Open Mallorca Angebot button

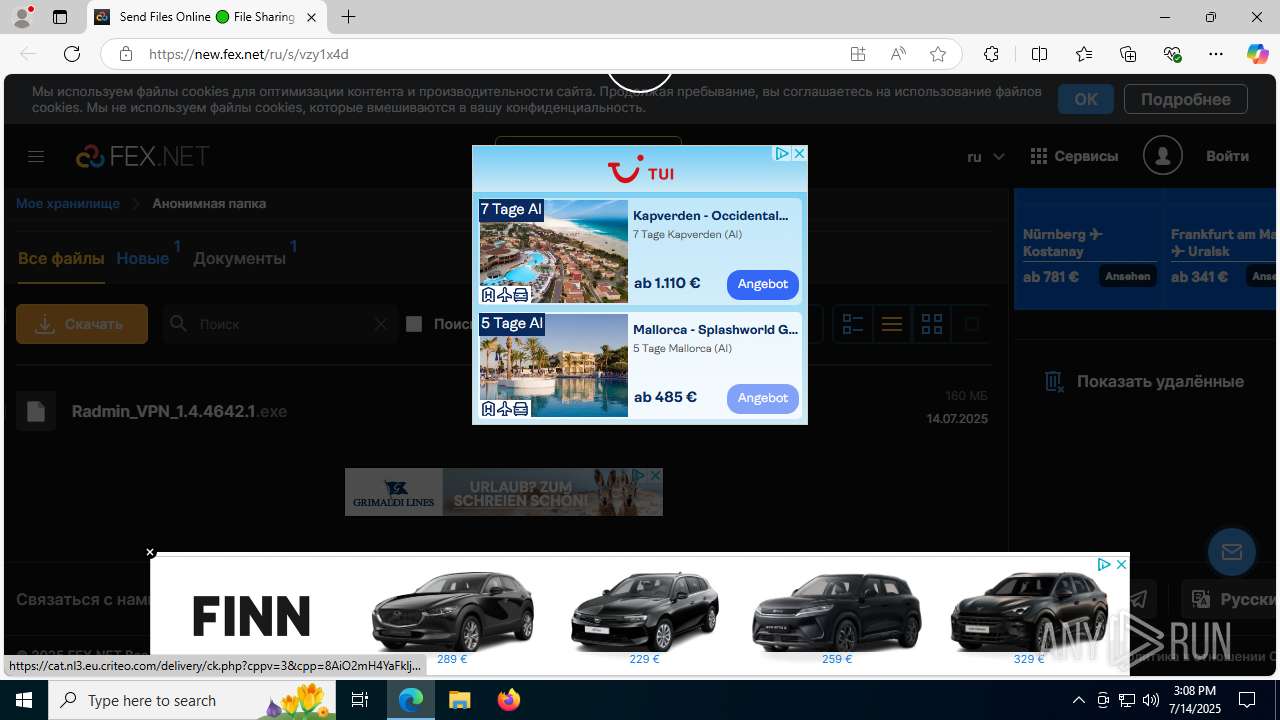click(x=762, y=398)
